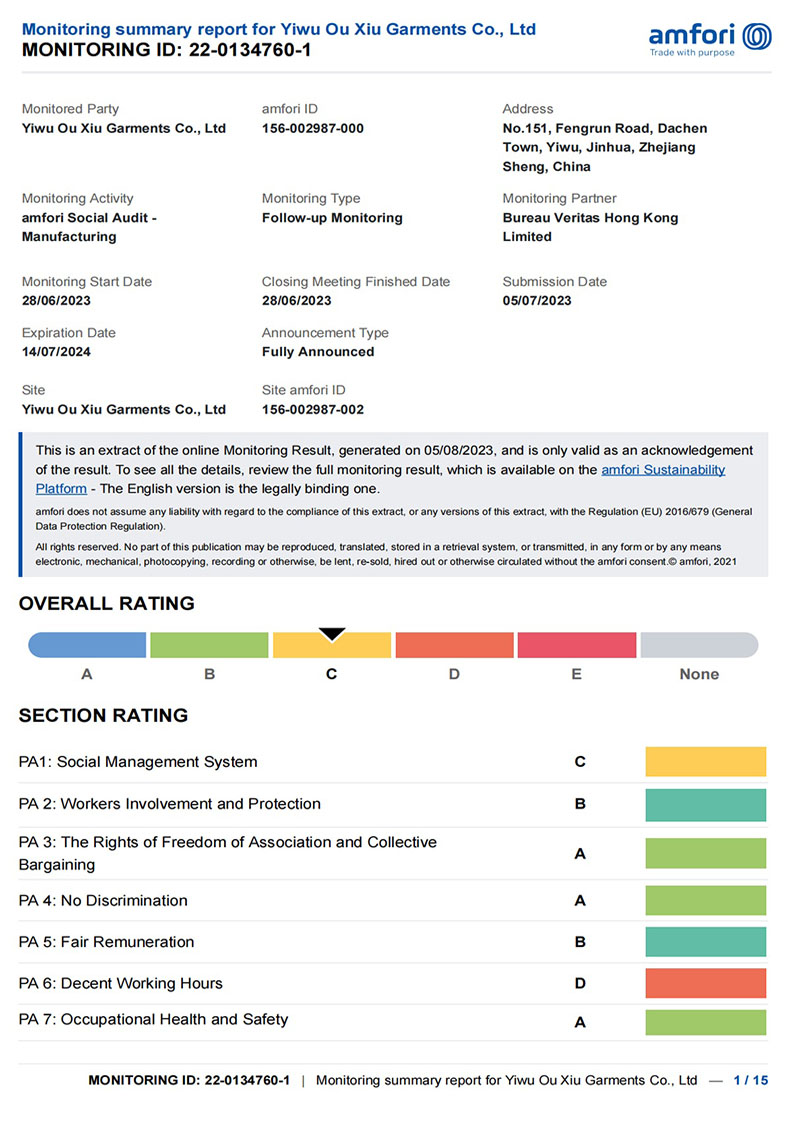Image resolution: width=800 pixels, height=1126 pixels.
Task: Click the 1 / 15 page indicator
Action: tap(750, 1080)
